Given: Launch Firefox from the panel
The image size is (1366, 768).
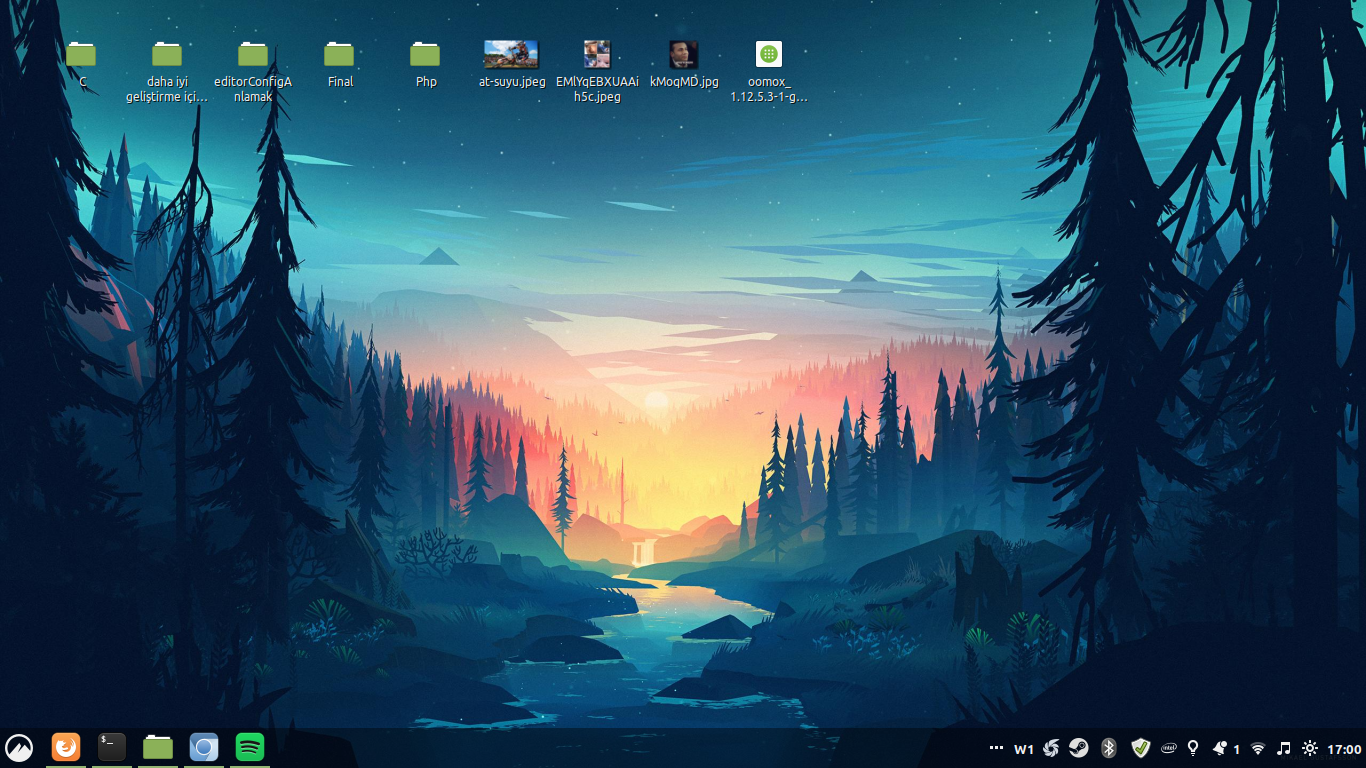Looking at the screenshot, I should (x=66, y=747).
